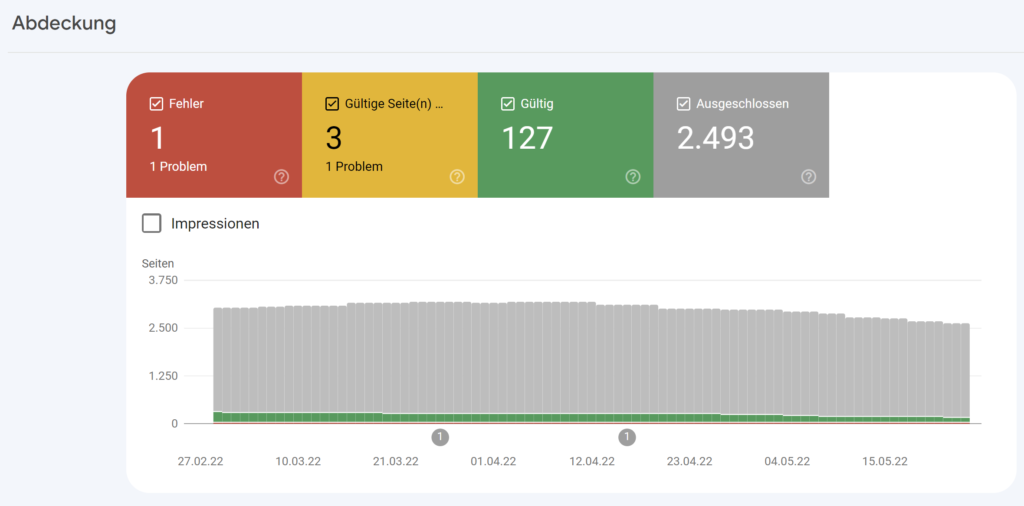
Task: Open help icon on Gültig card
Action: pos(633,176)
